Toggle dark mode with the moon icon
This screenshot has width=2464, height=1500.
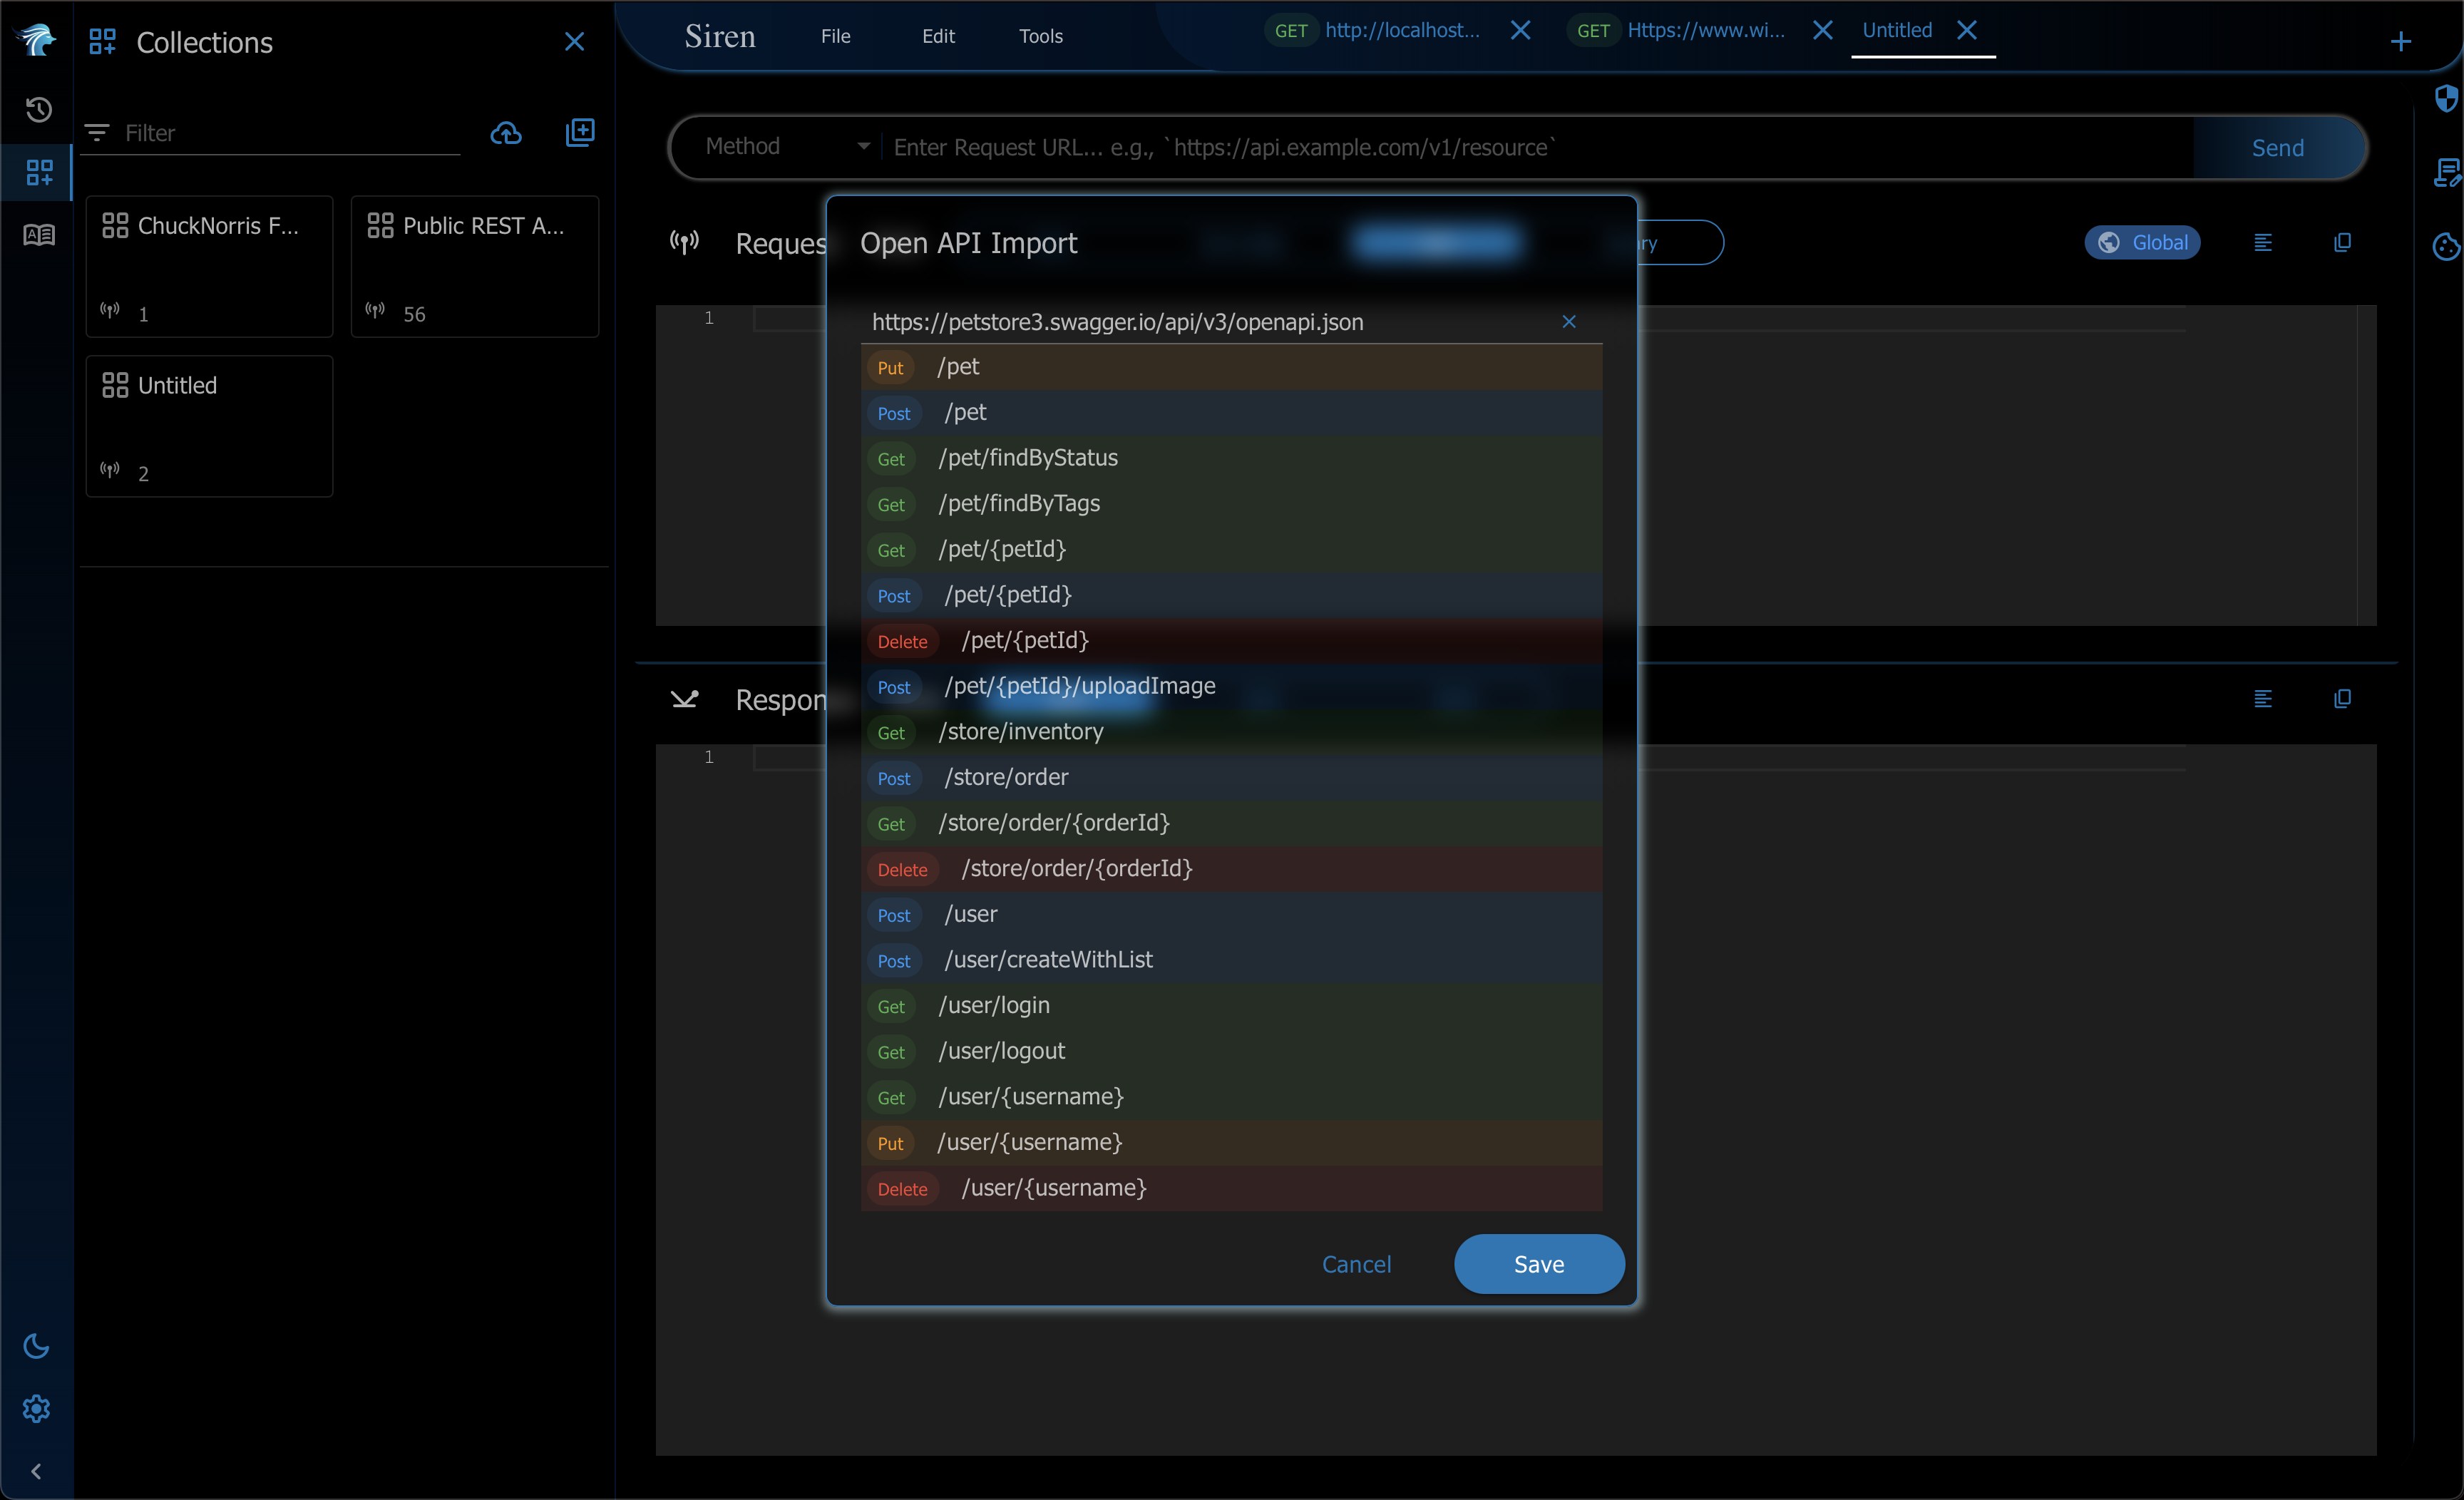36,1345
